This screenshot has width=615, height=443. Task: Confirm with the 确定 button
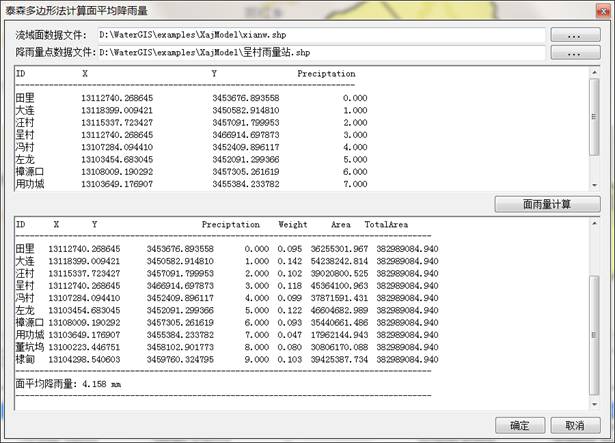click(520, 425)
